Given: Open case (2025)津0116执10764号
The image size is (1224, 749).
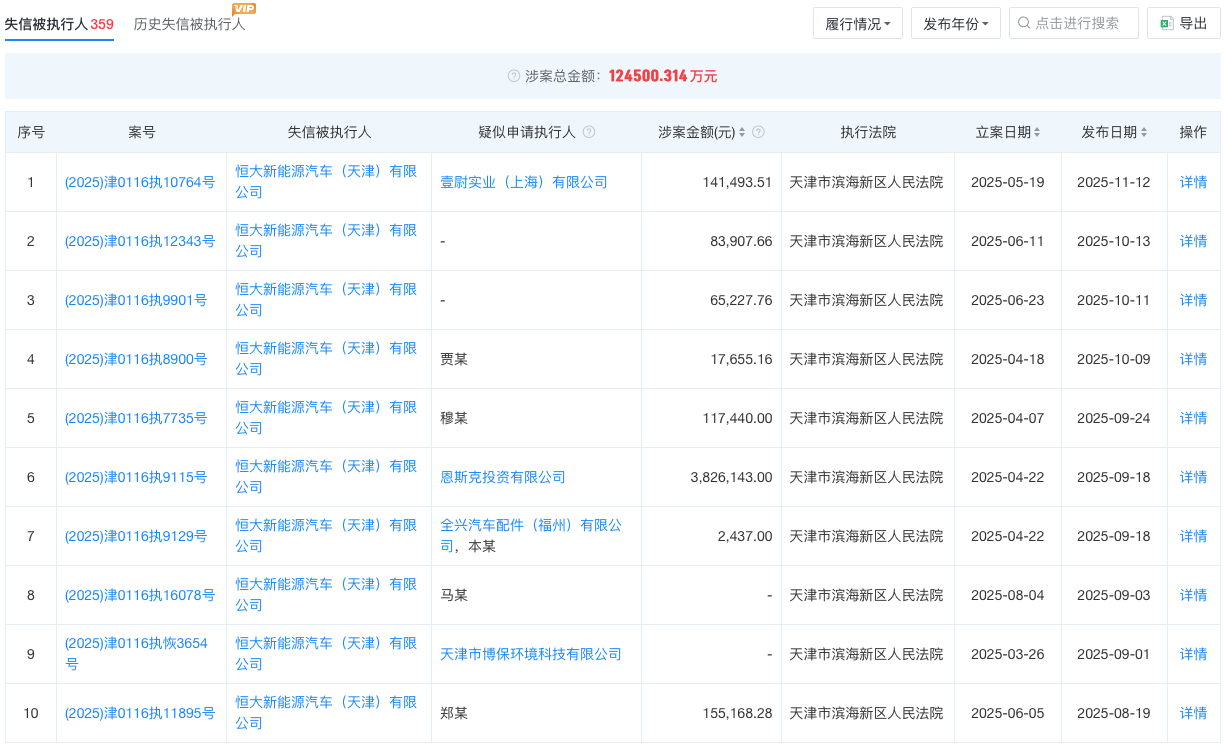Looking at the screenshot, I should tap(140, 182).
